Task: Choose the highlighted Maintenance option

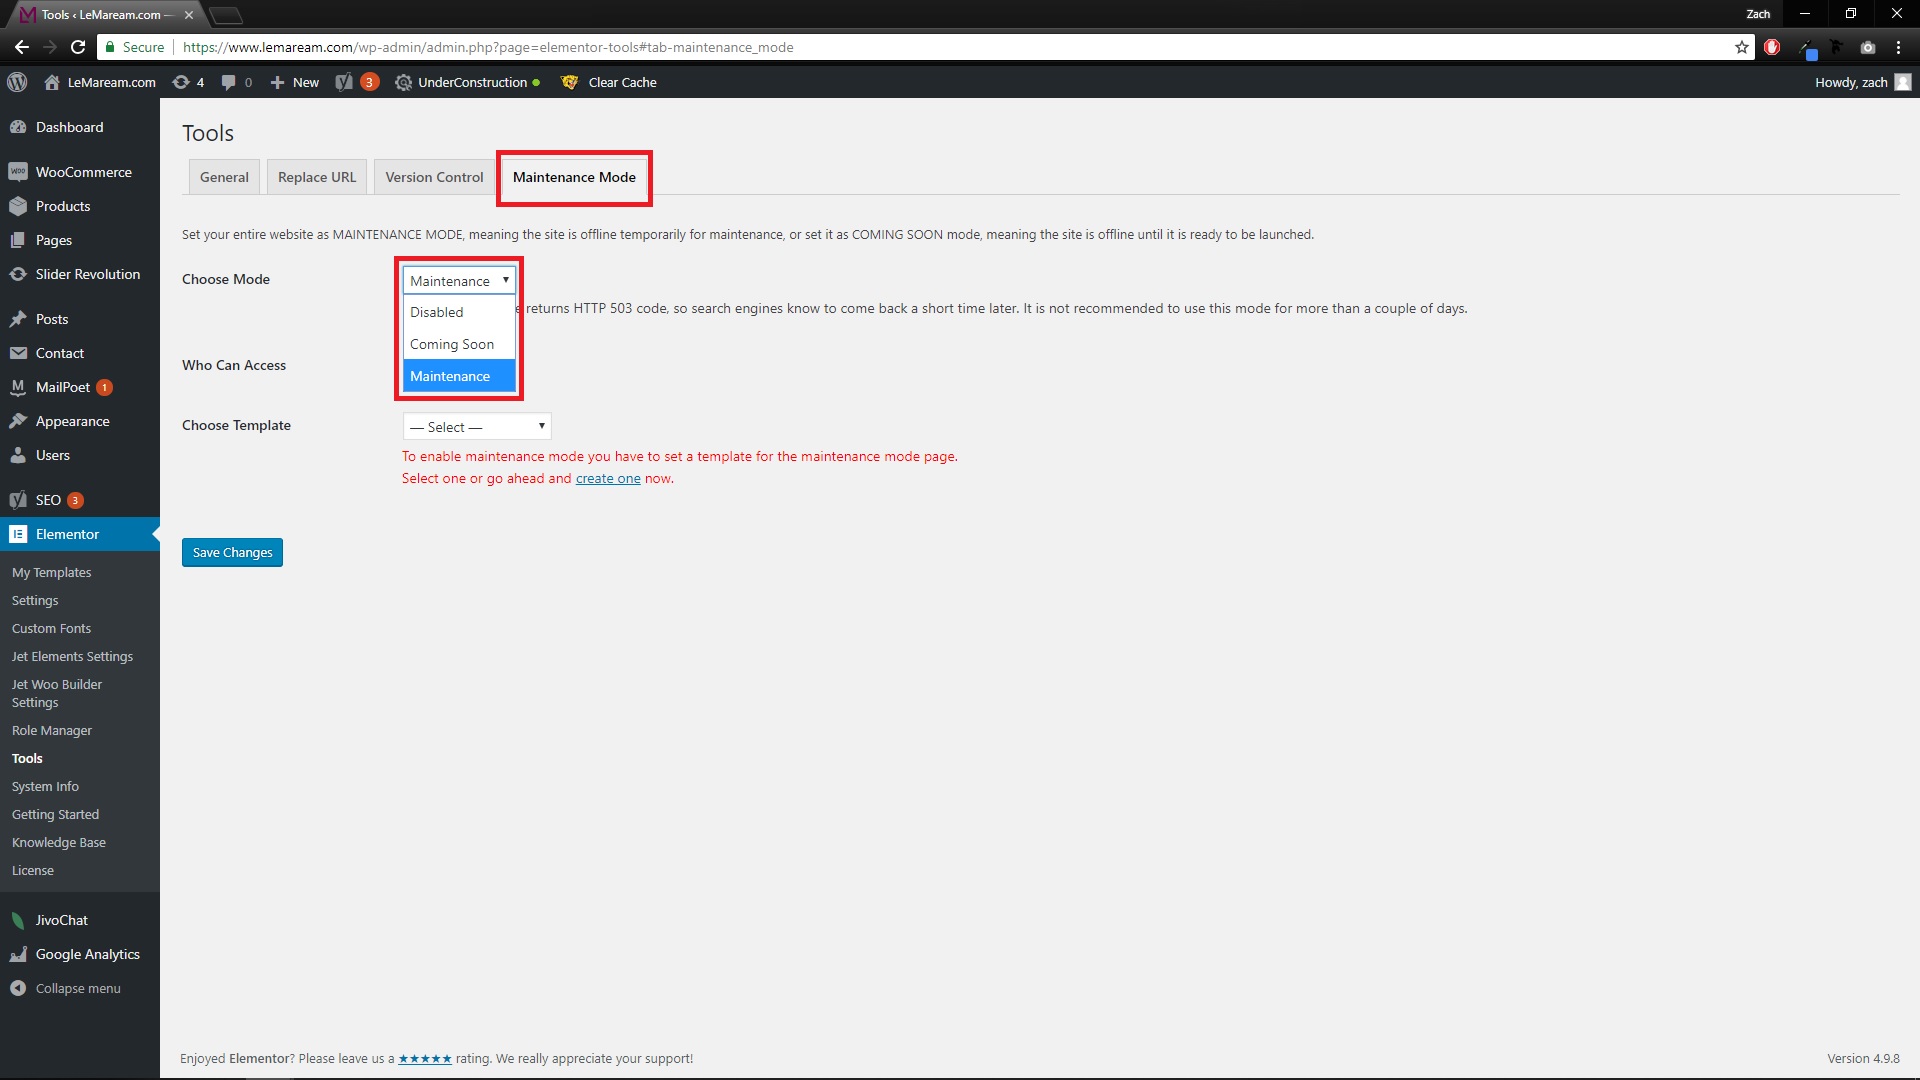Action: 459,376
